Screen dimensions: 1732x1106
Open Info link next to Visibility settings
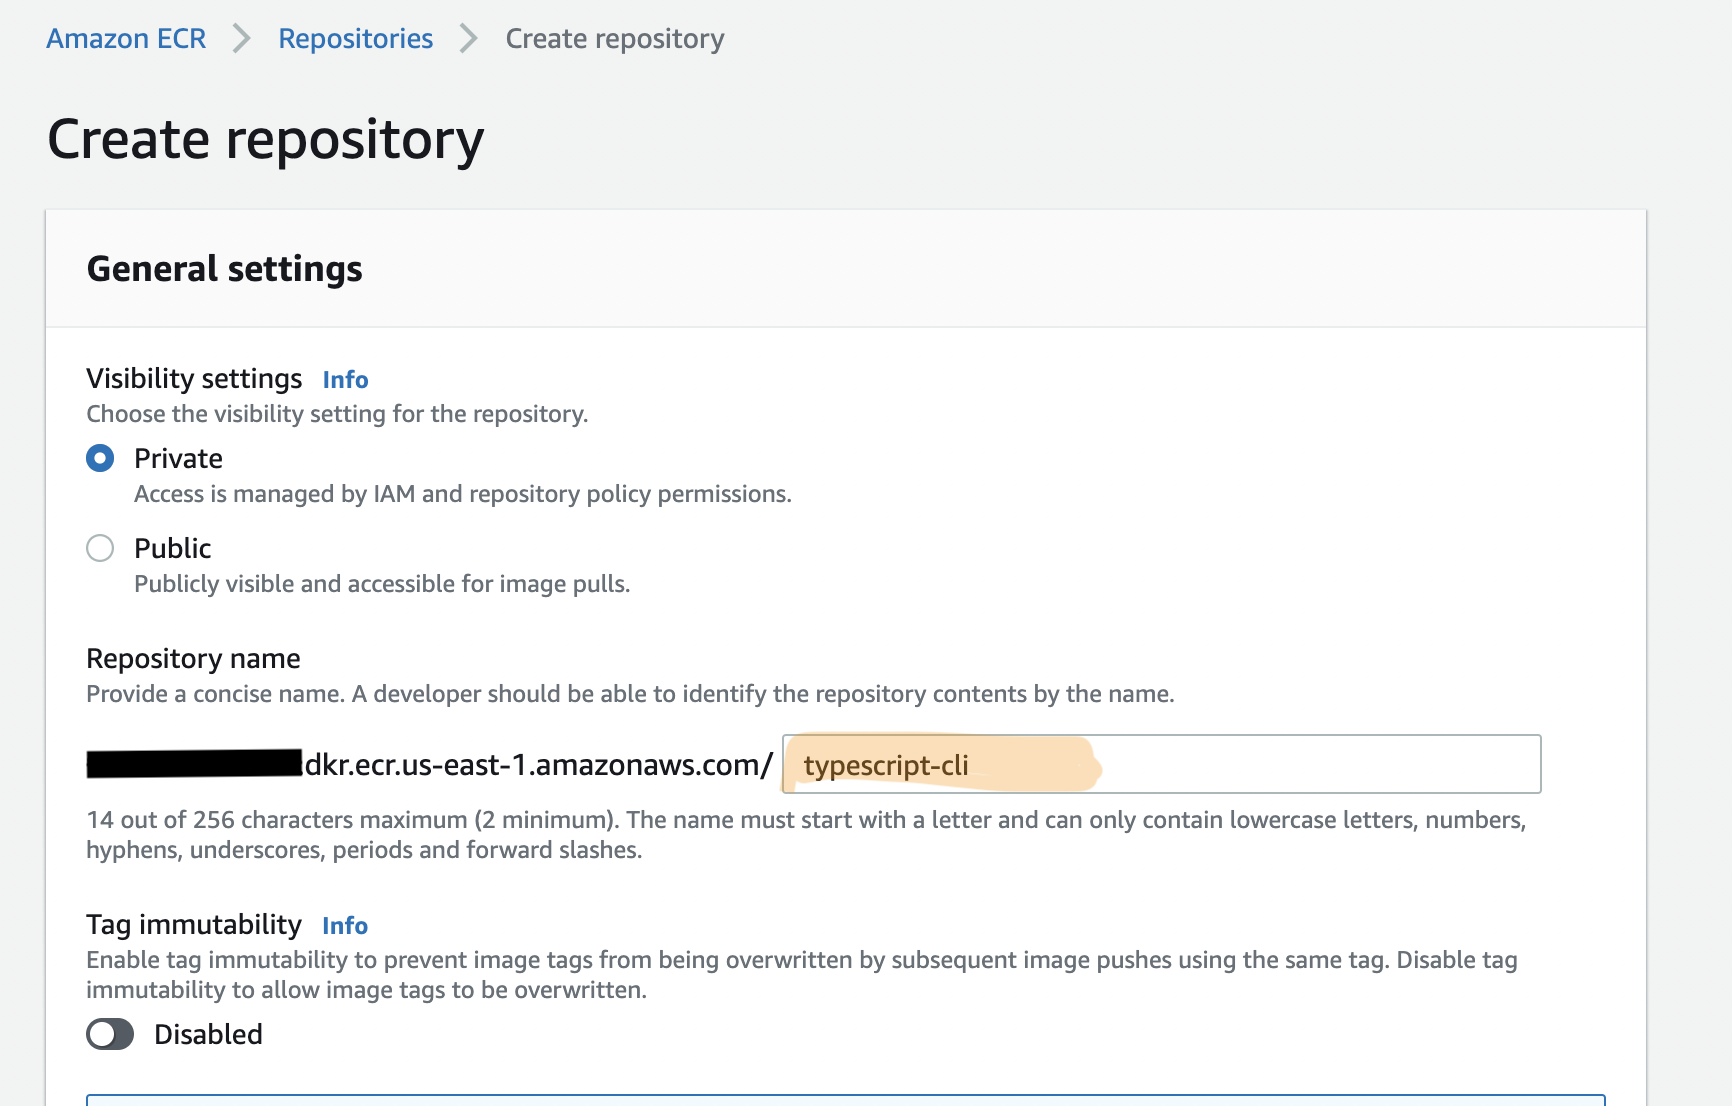pos(345,380)
